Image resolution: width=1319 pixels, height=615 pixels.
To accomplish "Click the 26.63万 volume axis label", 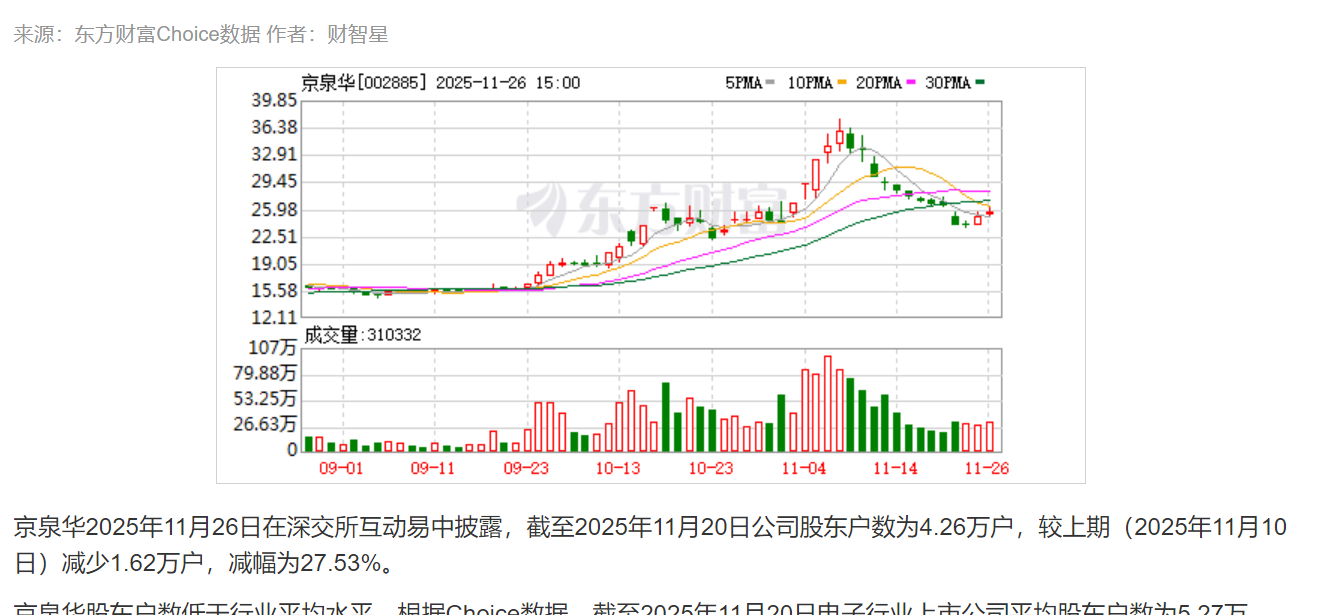I will click(266, 425).
